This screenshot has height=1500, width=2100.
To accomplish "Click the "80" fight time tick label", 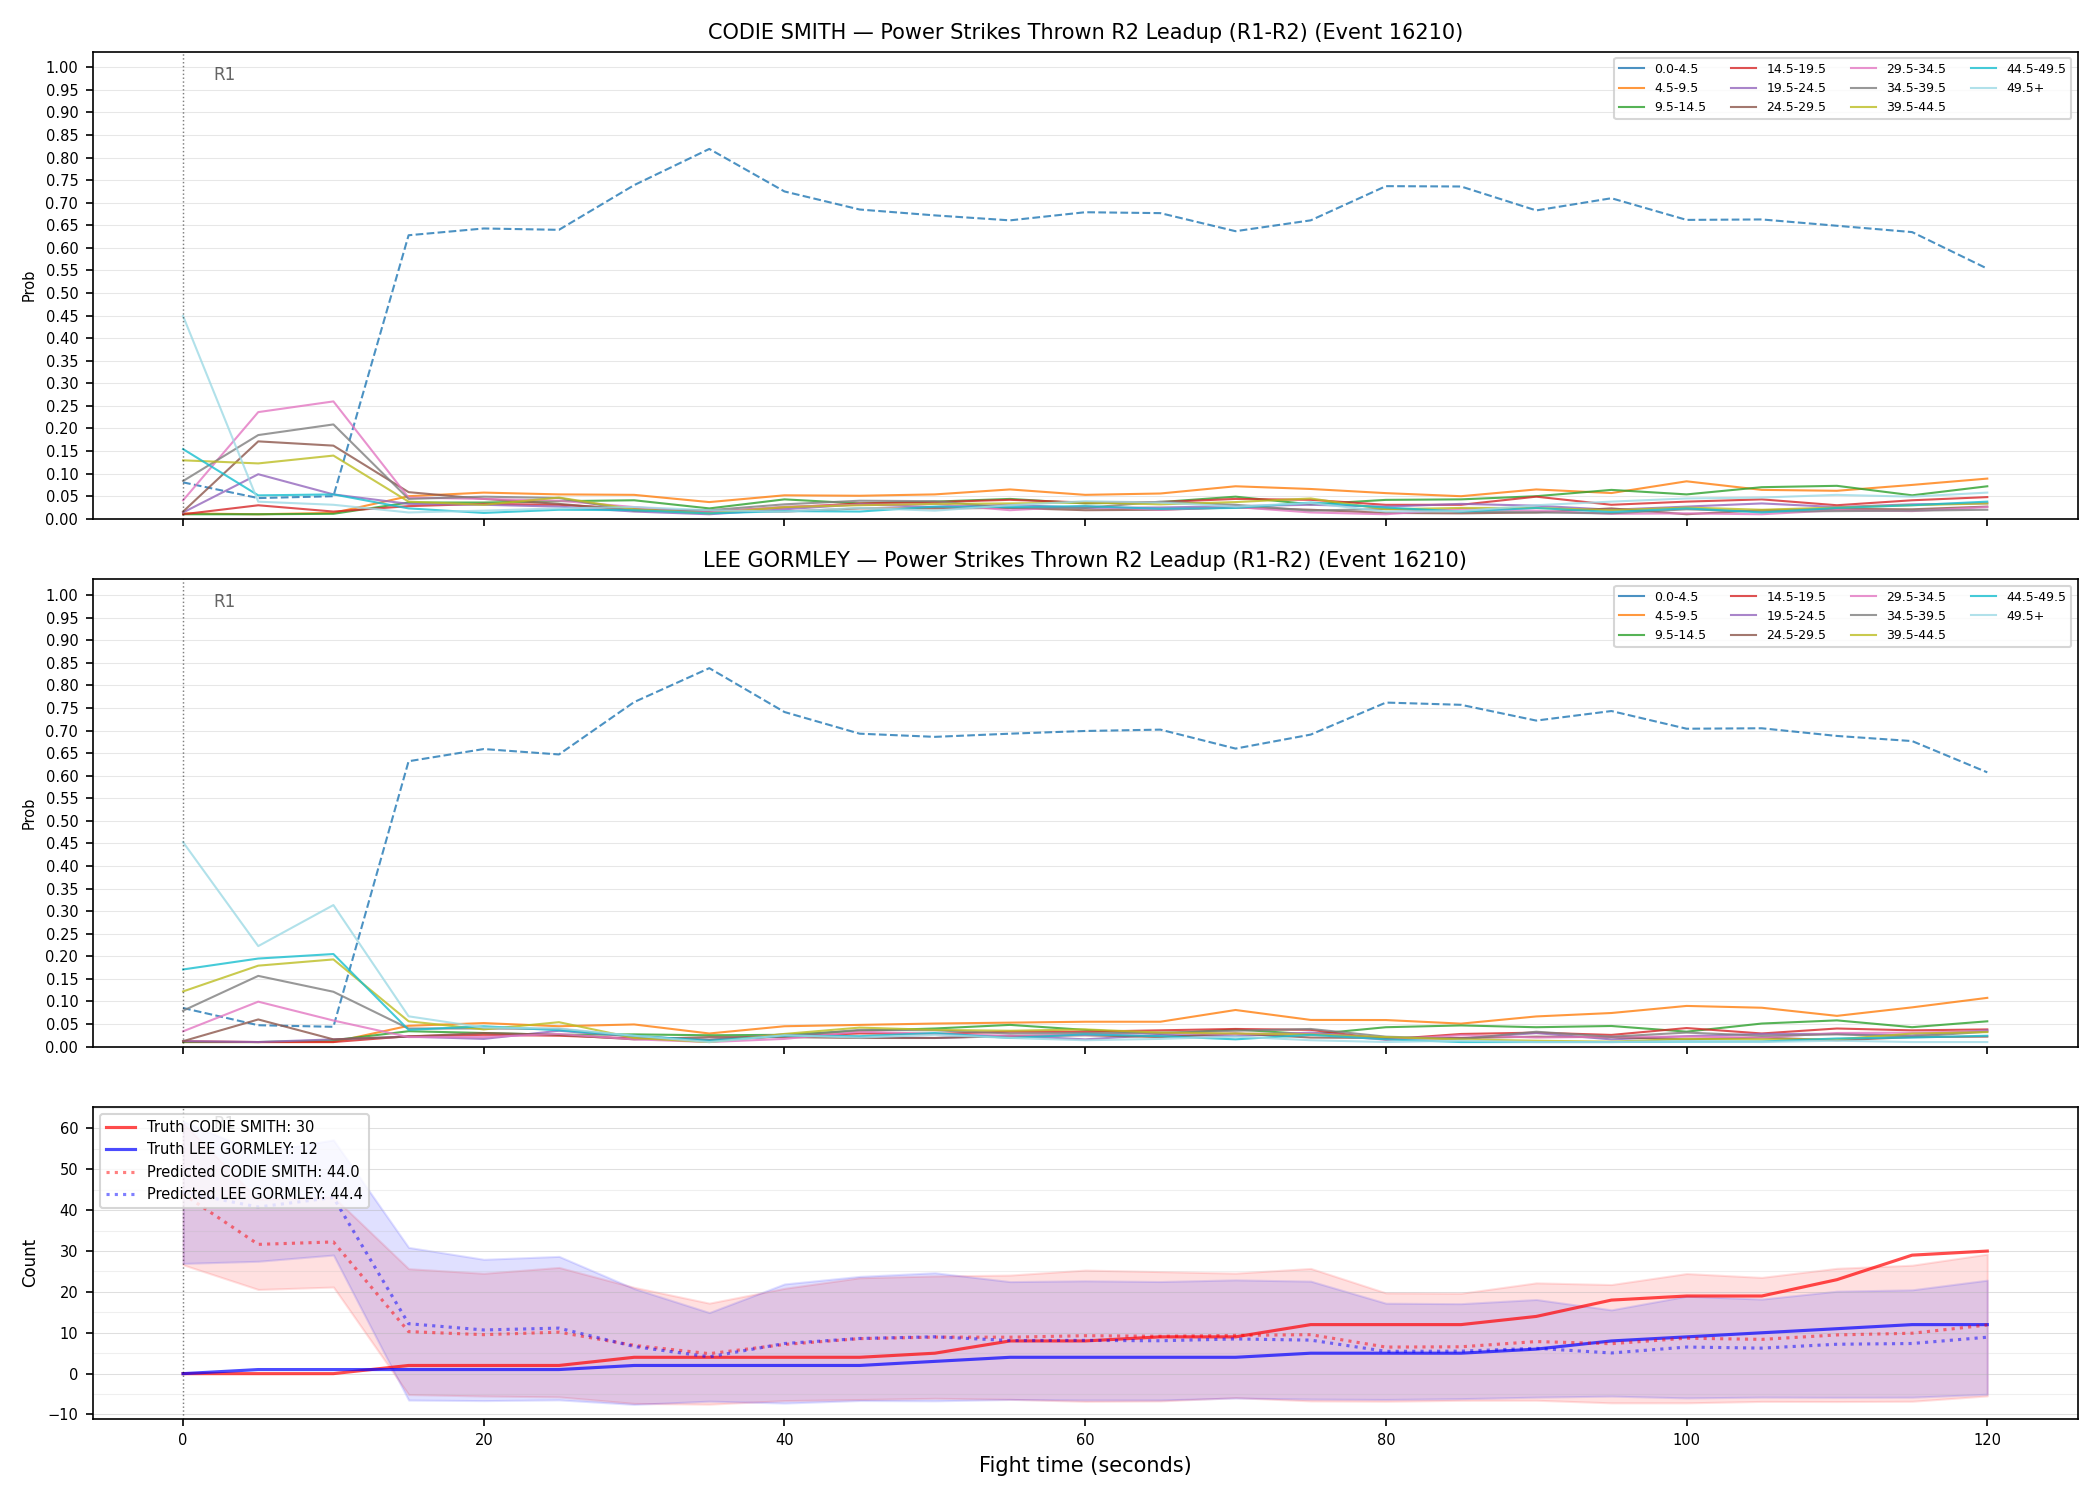I will (1385, 1440).
